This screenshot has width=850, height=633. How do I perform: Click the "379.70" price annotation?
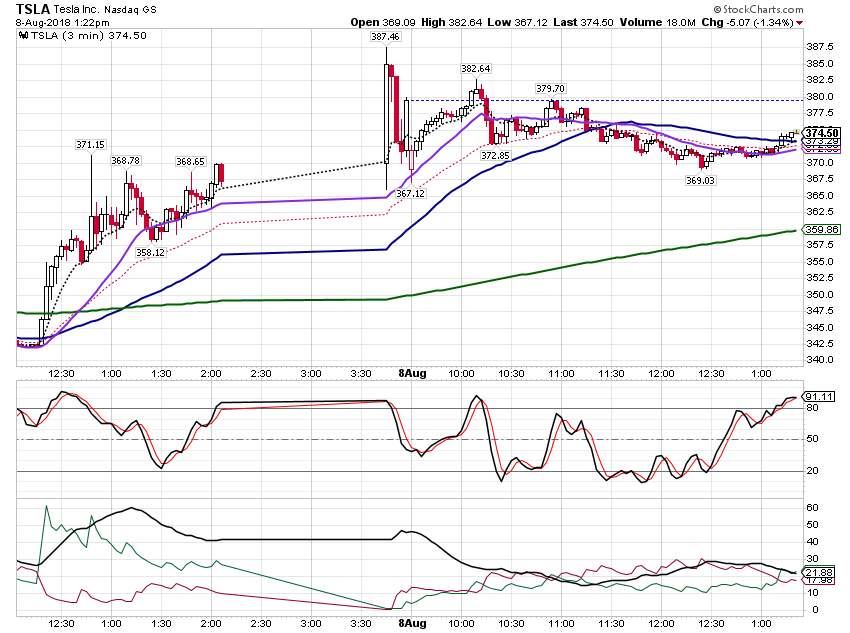coord(550,88)
